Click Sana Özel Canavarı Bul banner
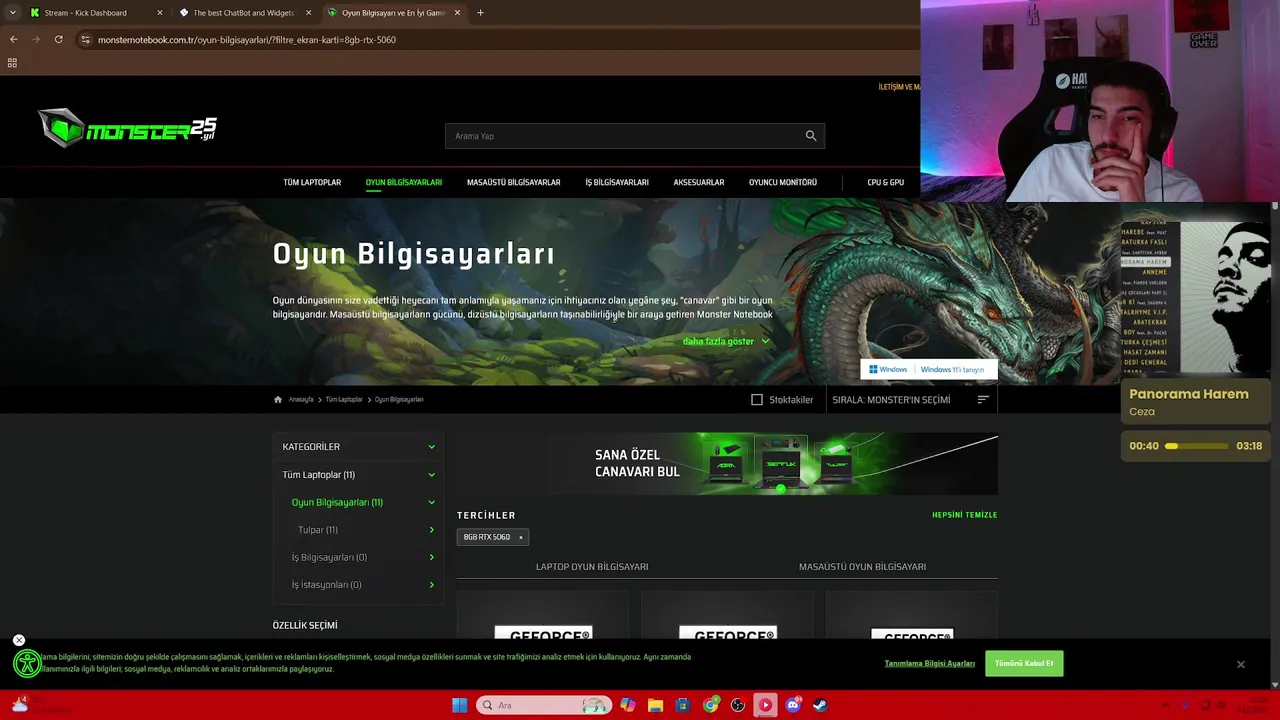 coord(727,463)
